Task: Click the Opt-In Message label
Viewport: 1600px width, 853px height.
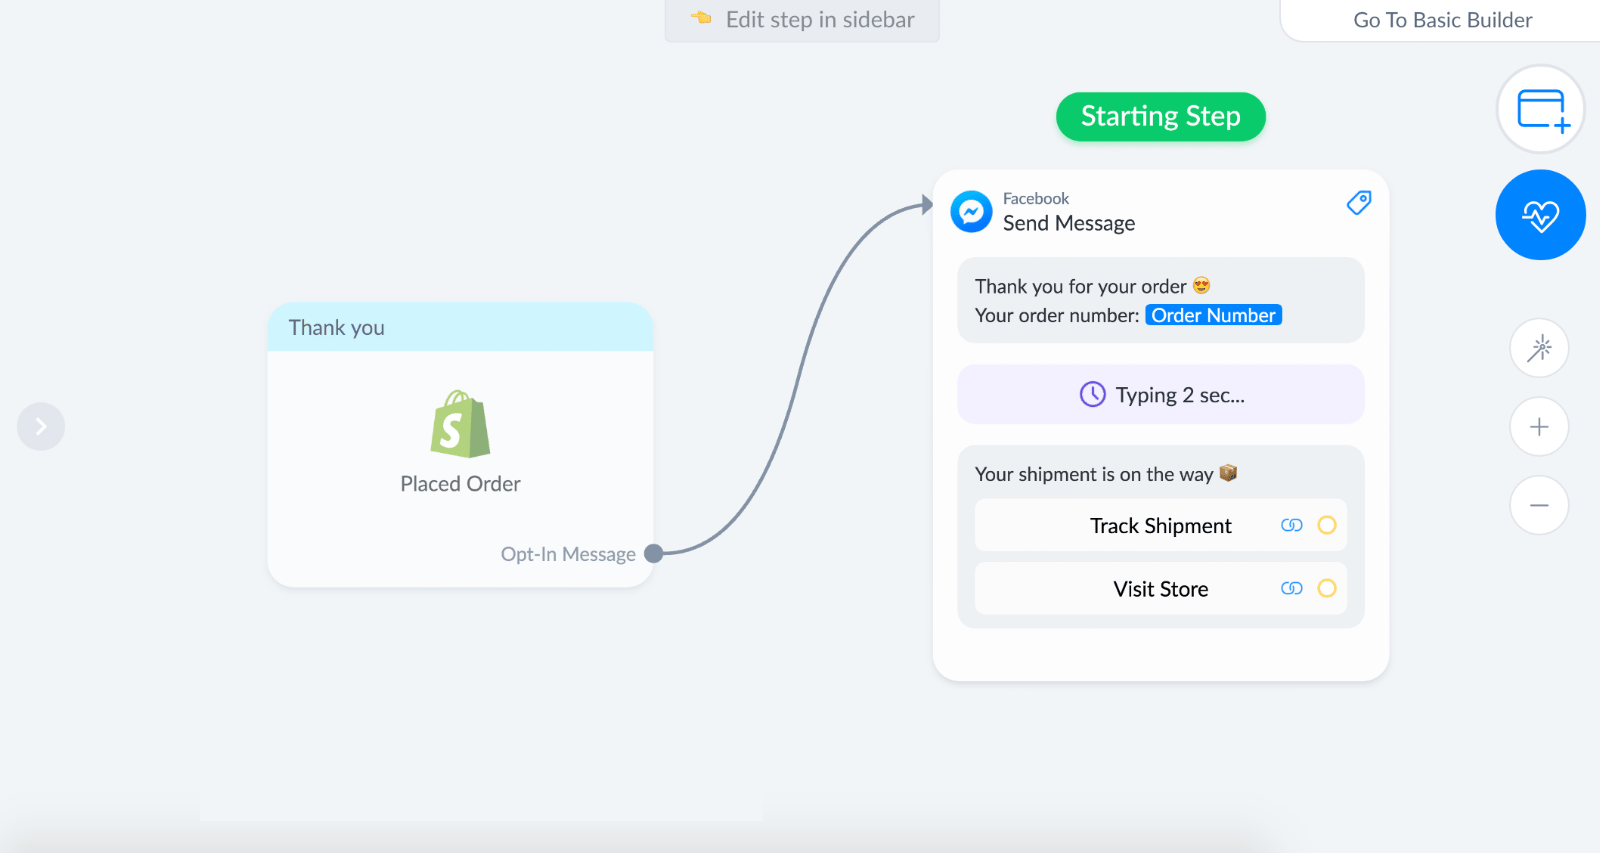Action: coord(568,554)
